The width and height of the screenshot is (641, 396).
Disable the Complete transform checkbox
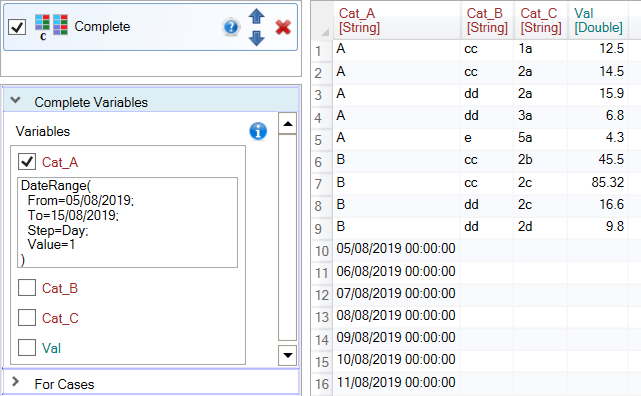[x=17, y=27]
